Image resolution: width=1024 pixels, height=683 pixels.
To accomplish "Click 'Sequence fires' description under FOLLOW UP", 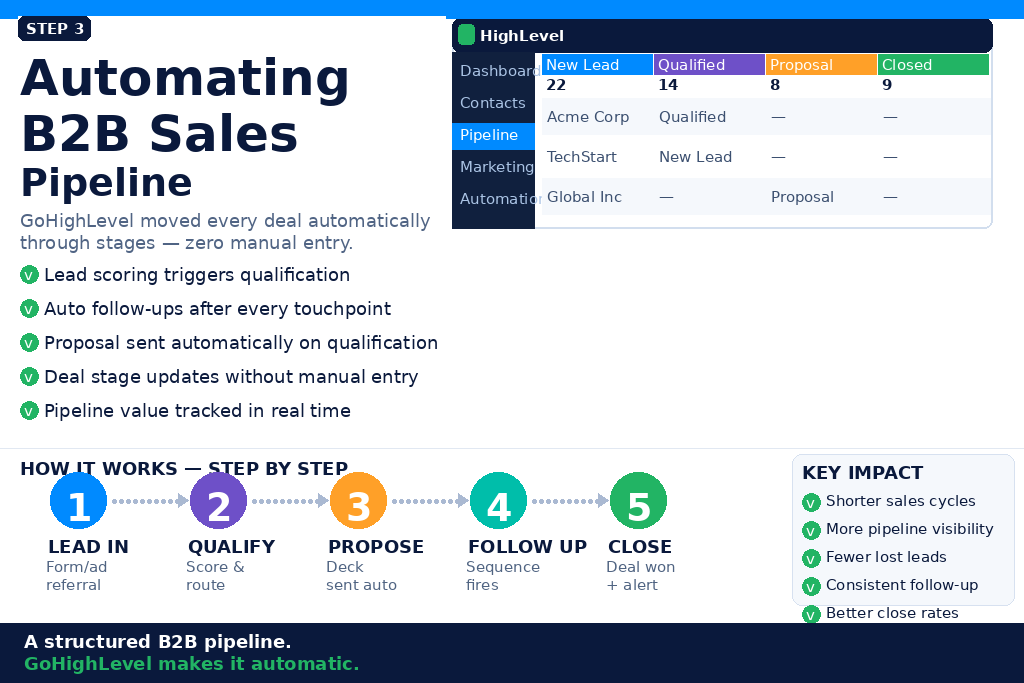I will 503,576.
